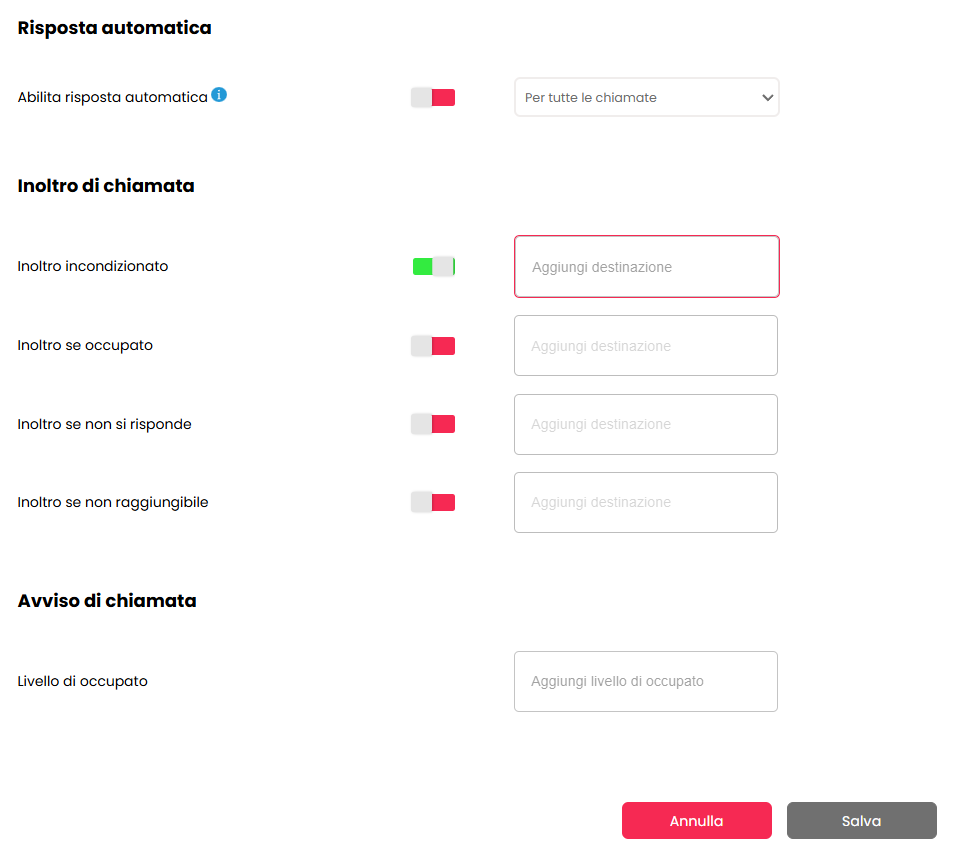Image resolution: width=953 pixels, height=847 pixels.
Task: Click the Salva button
Action: [861, 820]
